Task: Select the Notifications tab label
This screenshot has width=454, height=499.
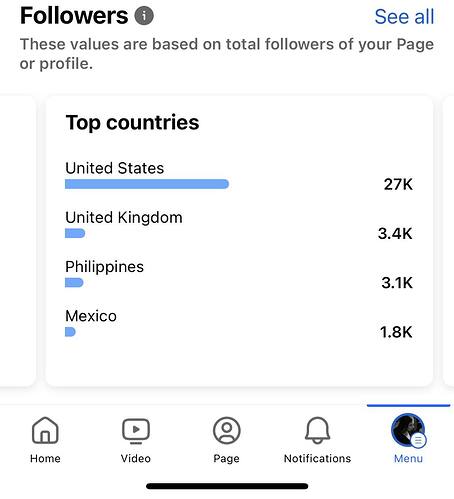Action: (317, 459)
